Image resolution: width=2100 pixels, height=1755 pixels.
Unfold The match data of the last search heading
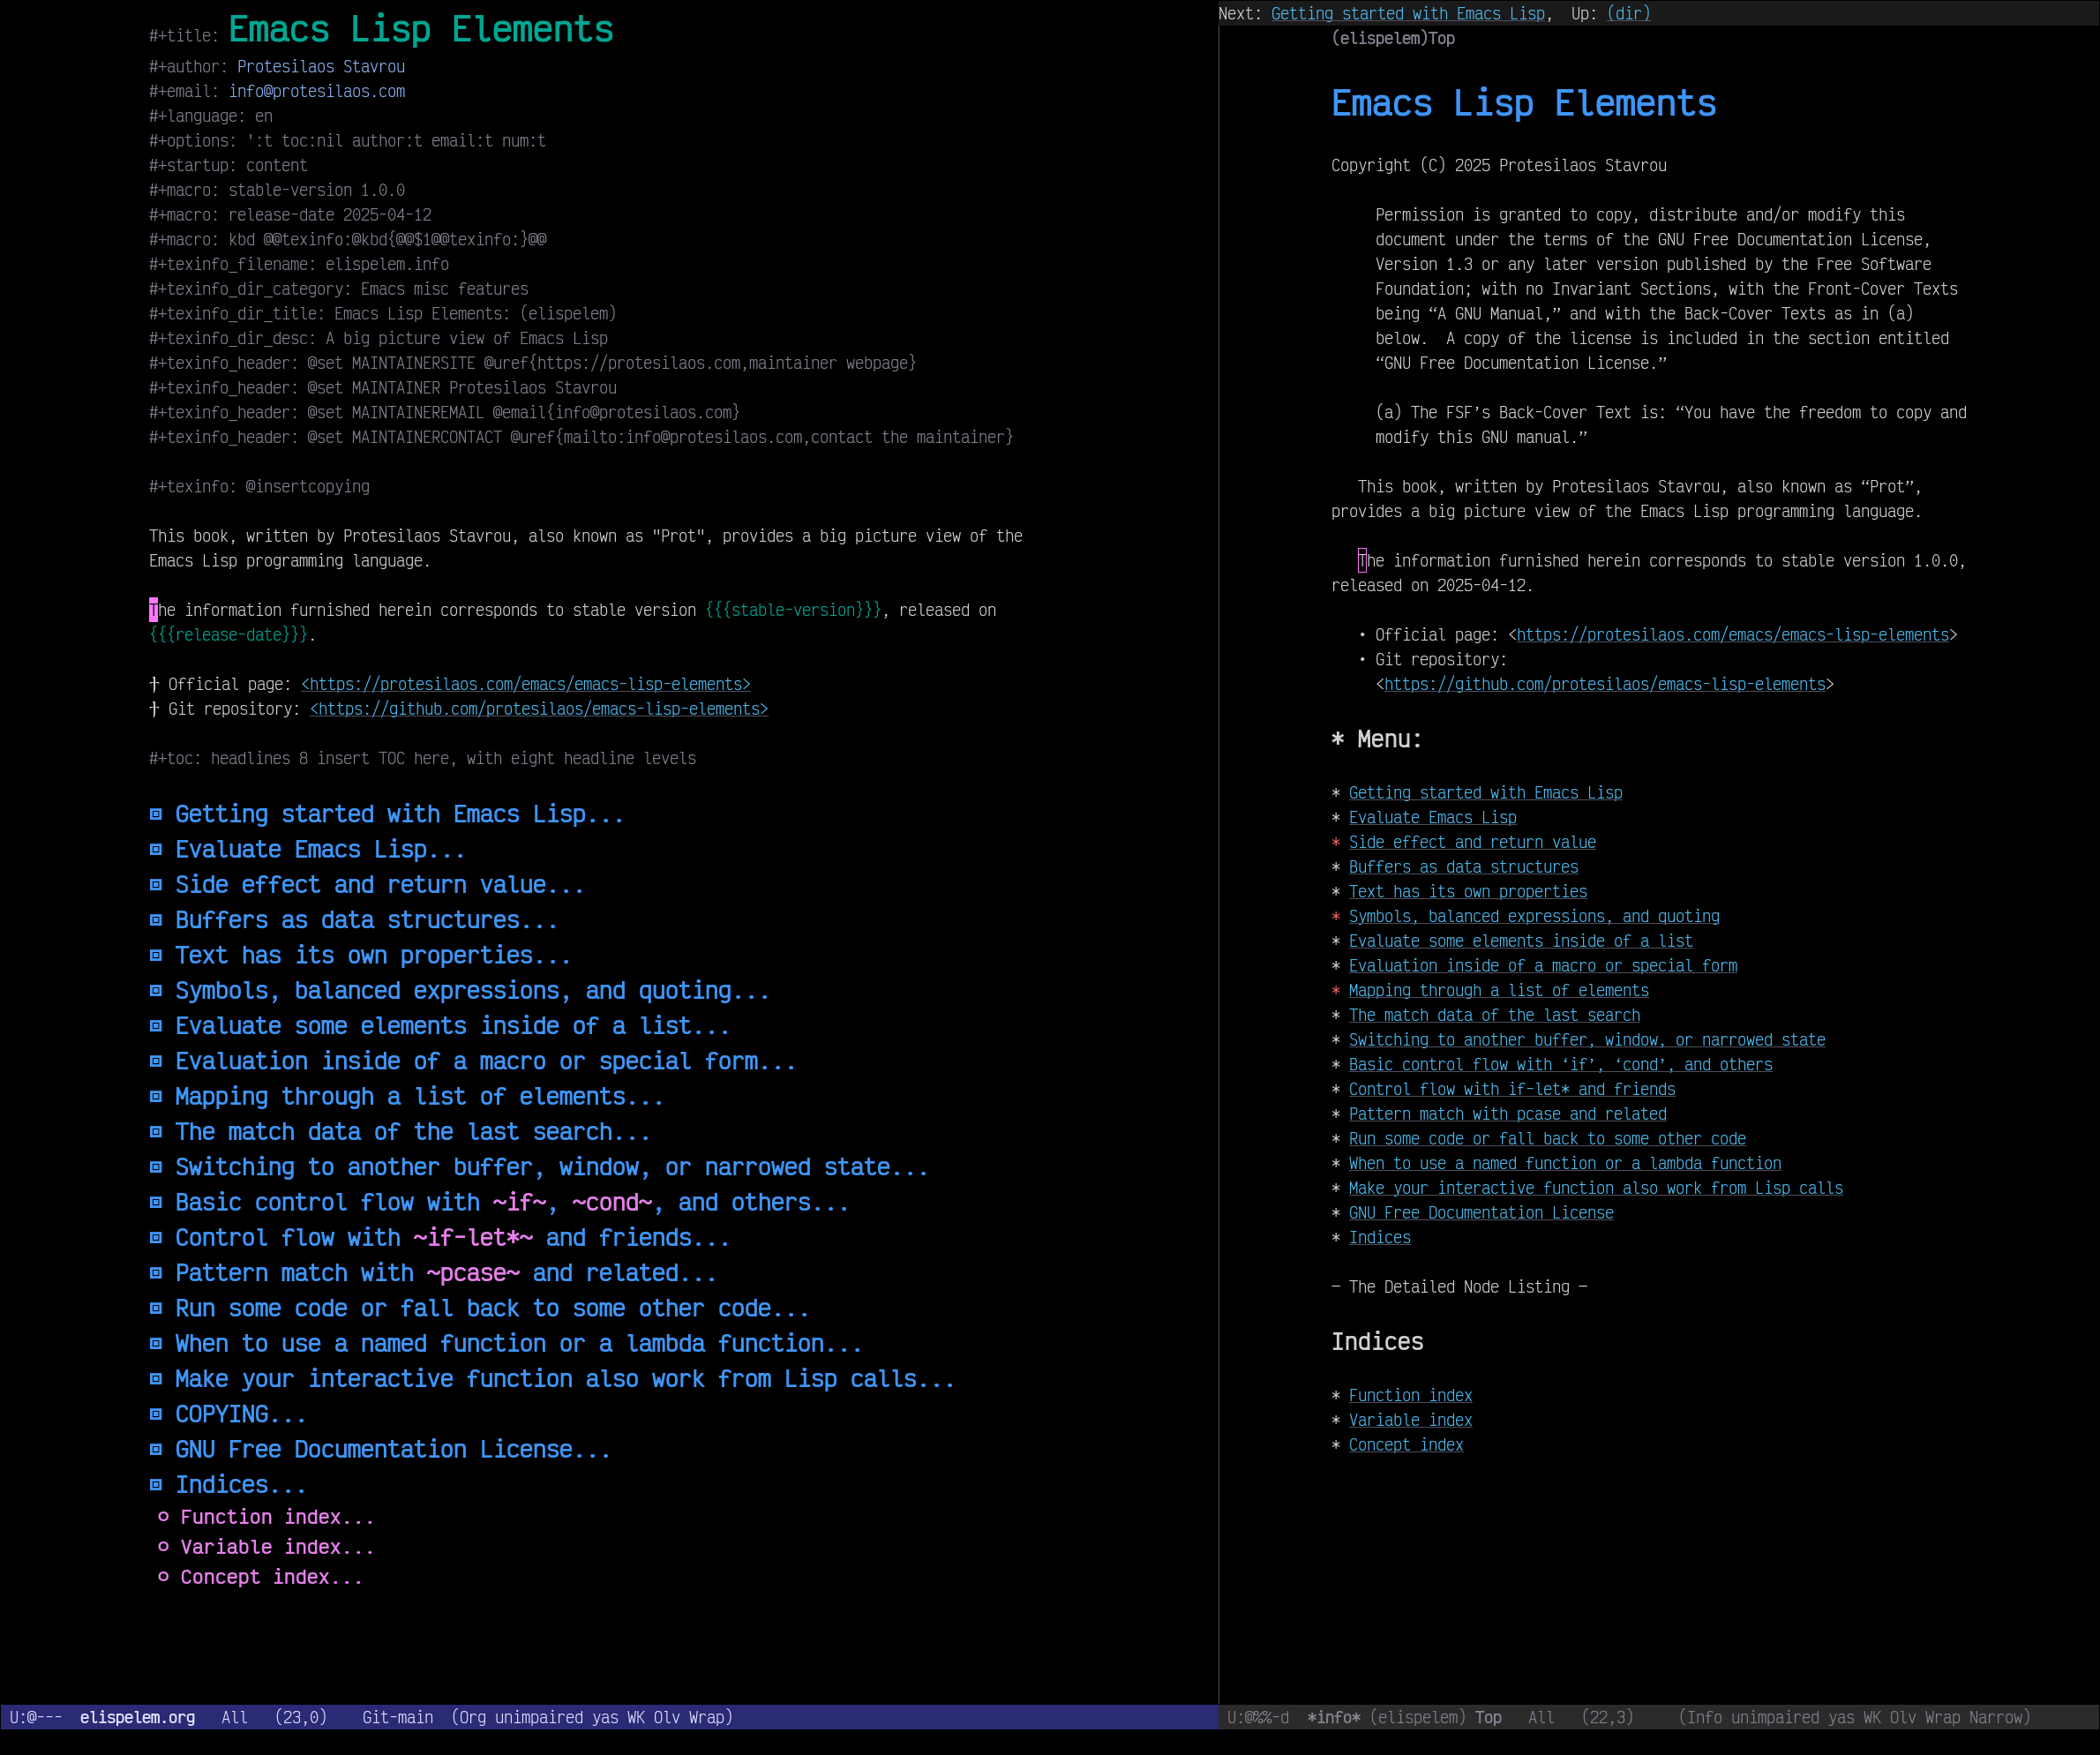[x=412, y=1132]
